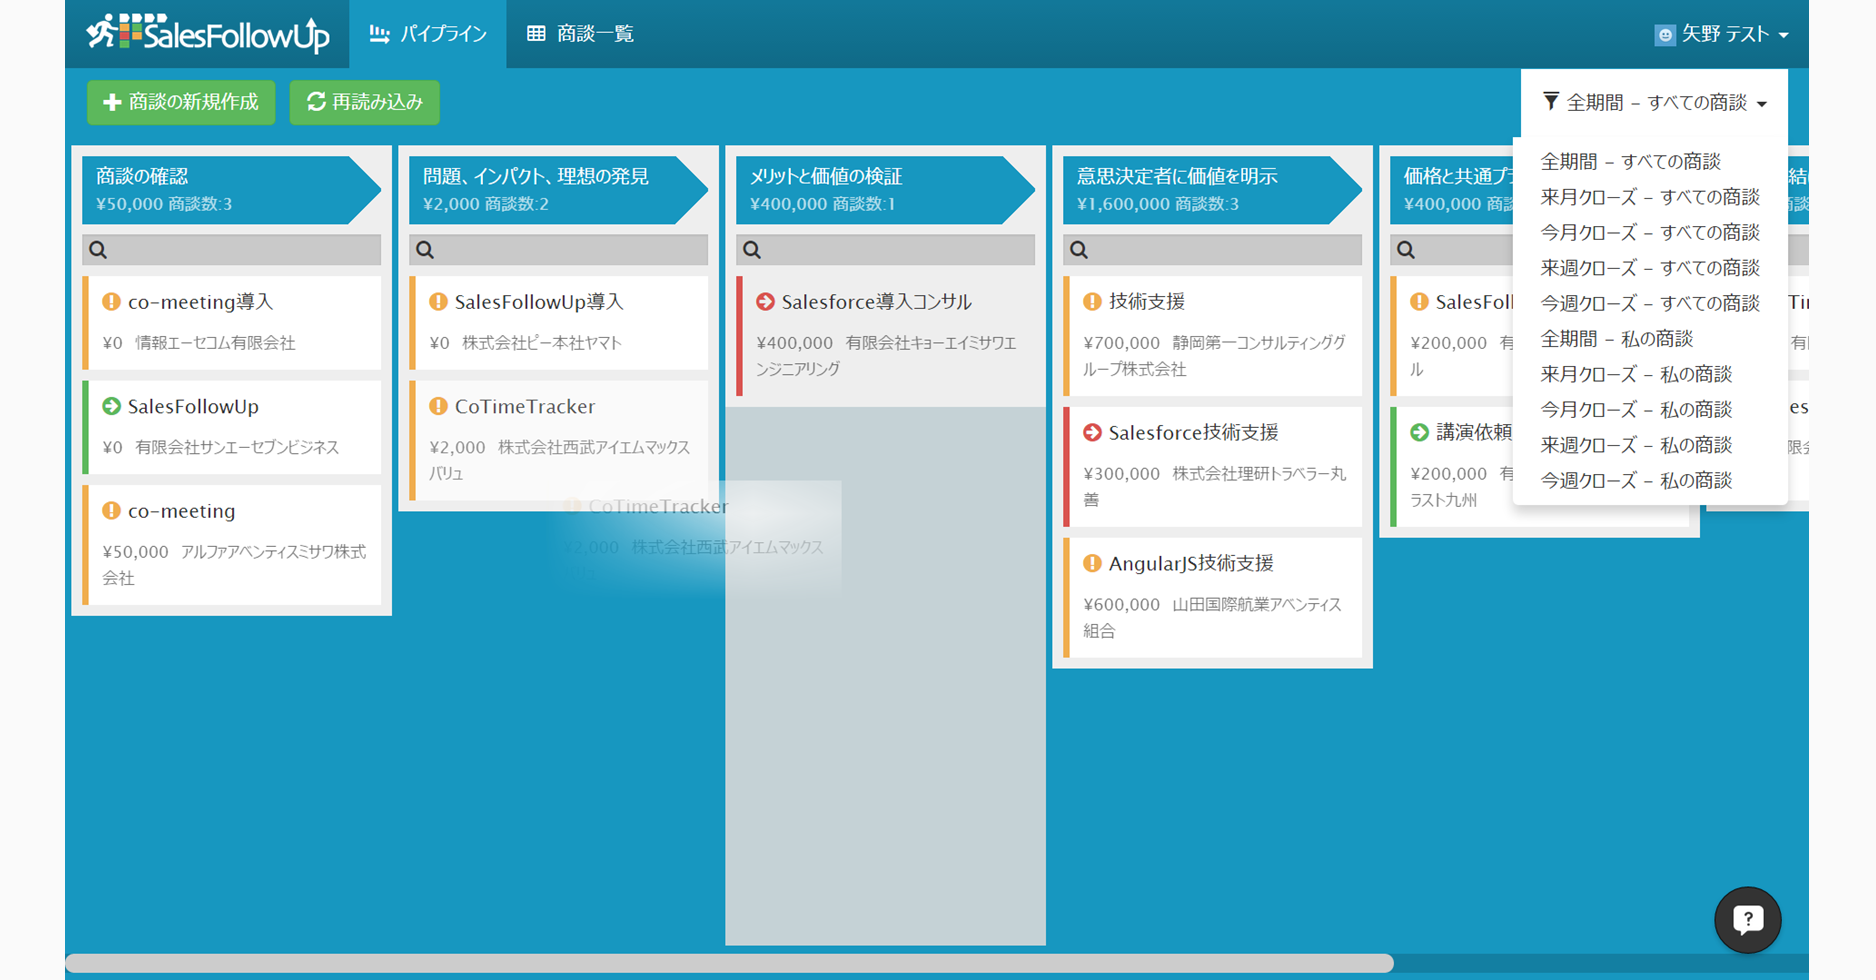This screenshot has width=1876, height=980.
Task: Click the warning icon on AngularJS技術支援 card
Action: [x=1092, y=564]
